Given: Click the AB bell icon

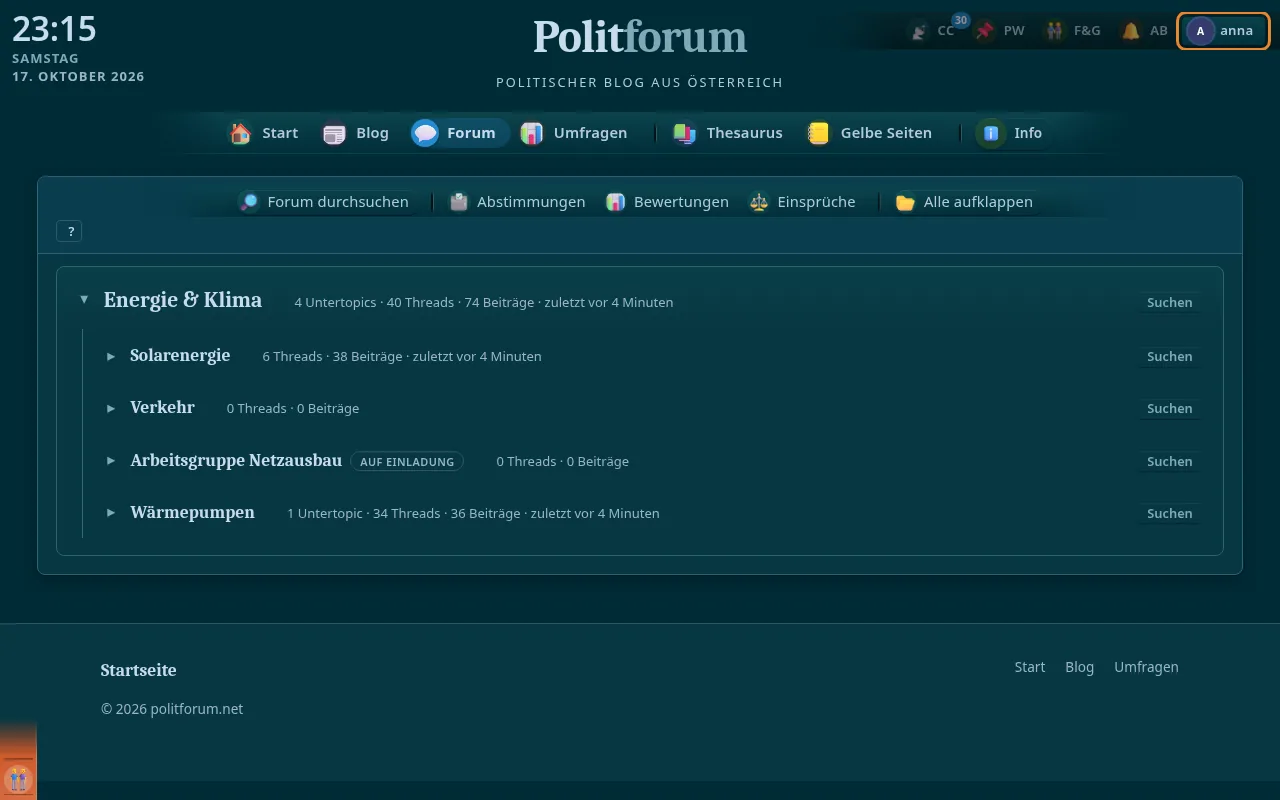Looking at the screenshot, I should point(1131,31).
